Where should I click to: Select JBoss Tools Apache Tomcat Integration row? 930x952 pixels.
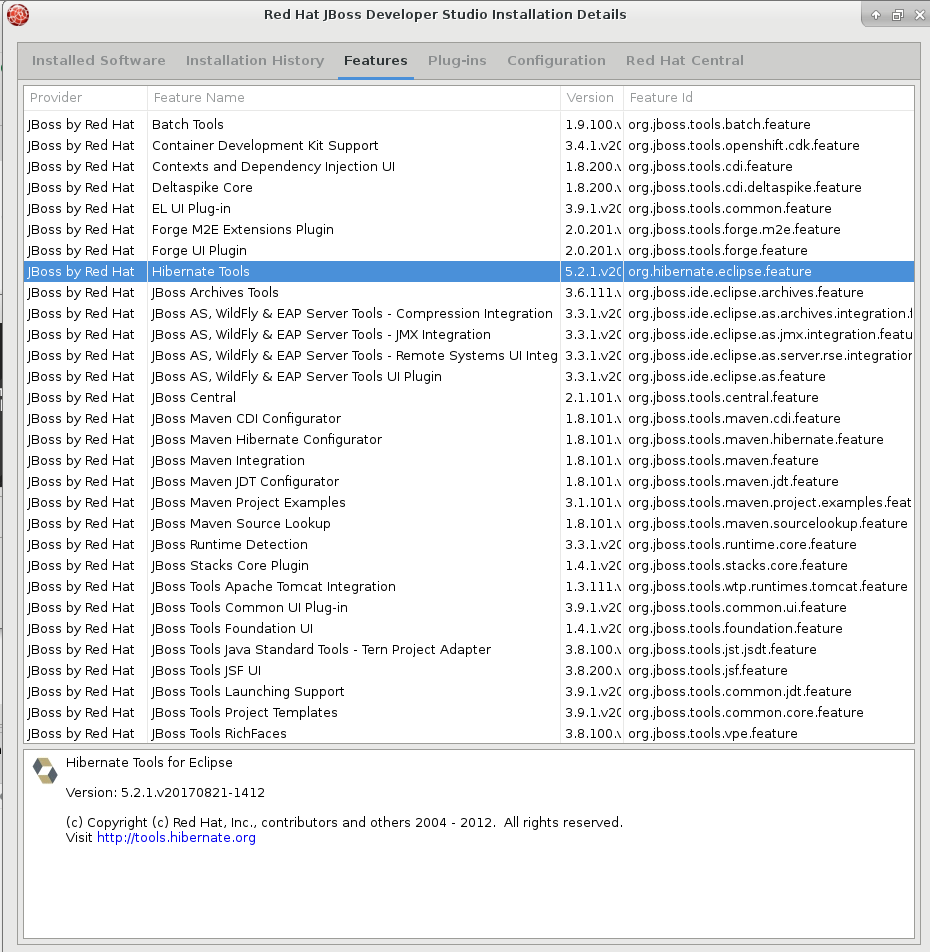coord(469,586)
